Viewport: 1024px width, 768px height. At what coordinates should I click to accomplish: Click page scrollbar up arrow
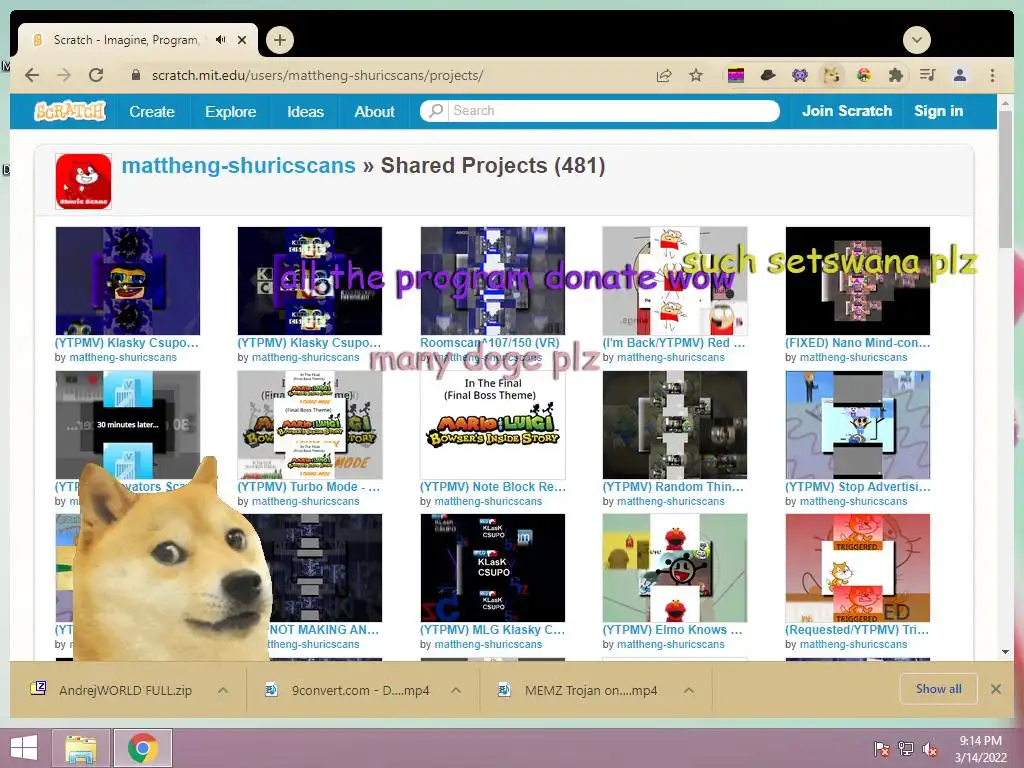1005,103
